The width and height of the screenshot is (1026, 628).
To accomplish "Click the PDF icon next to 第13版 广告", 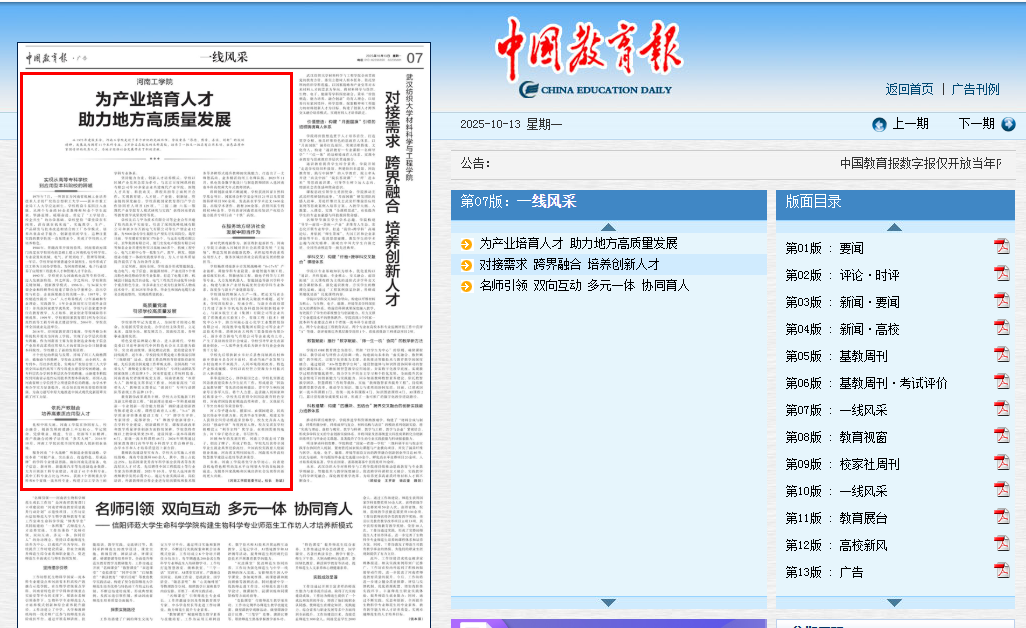I will 1001,571.
